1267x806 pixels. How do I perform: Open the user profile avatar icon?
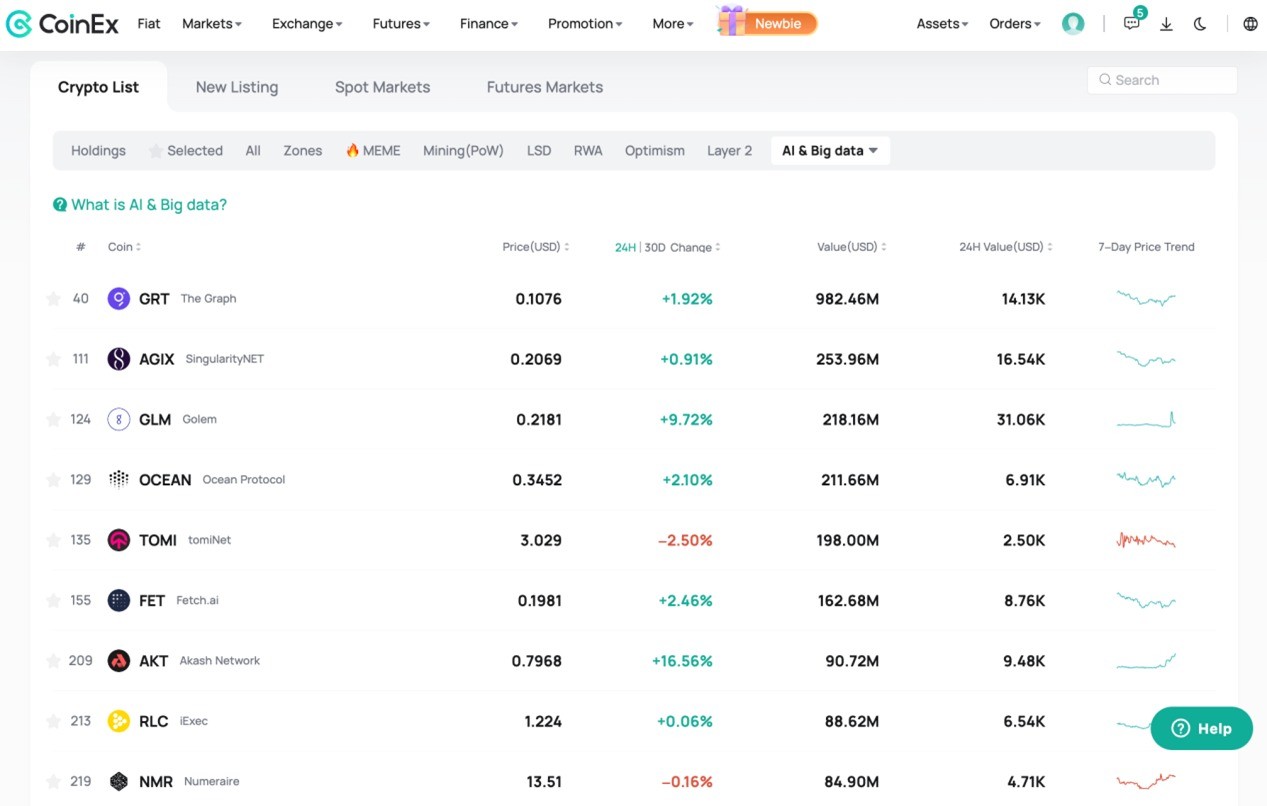click(1073, 24)
